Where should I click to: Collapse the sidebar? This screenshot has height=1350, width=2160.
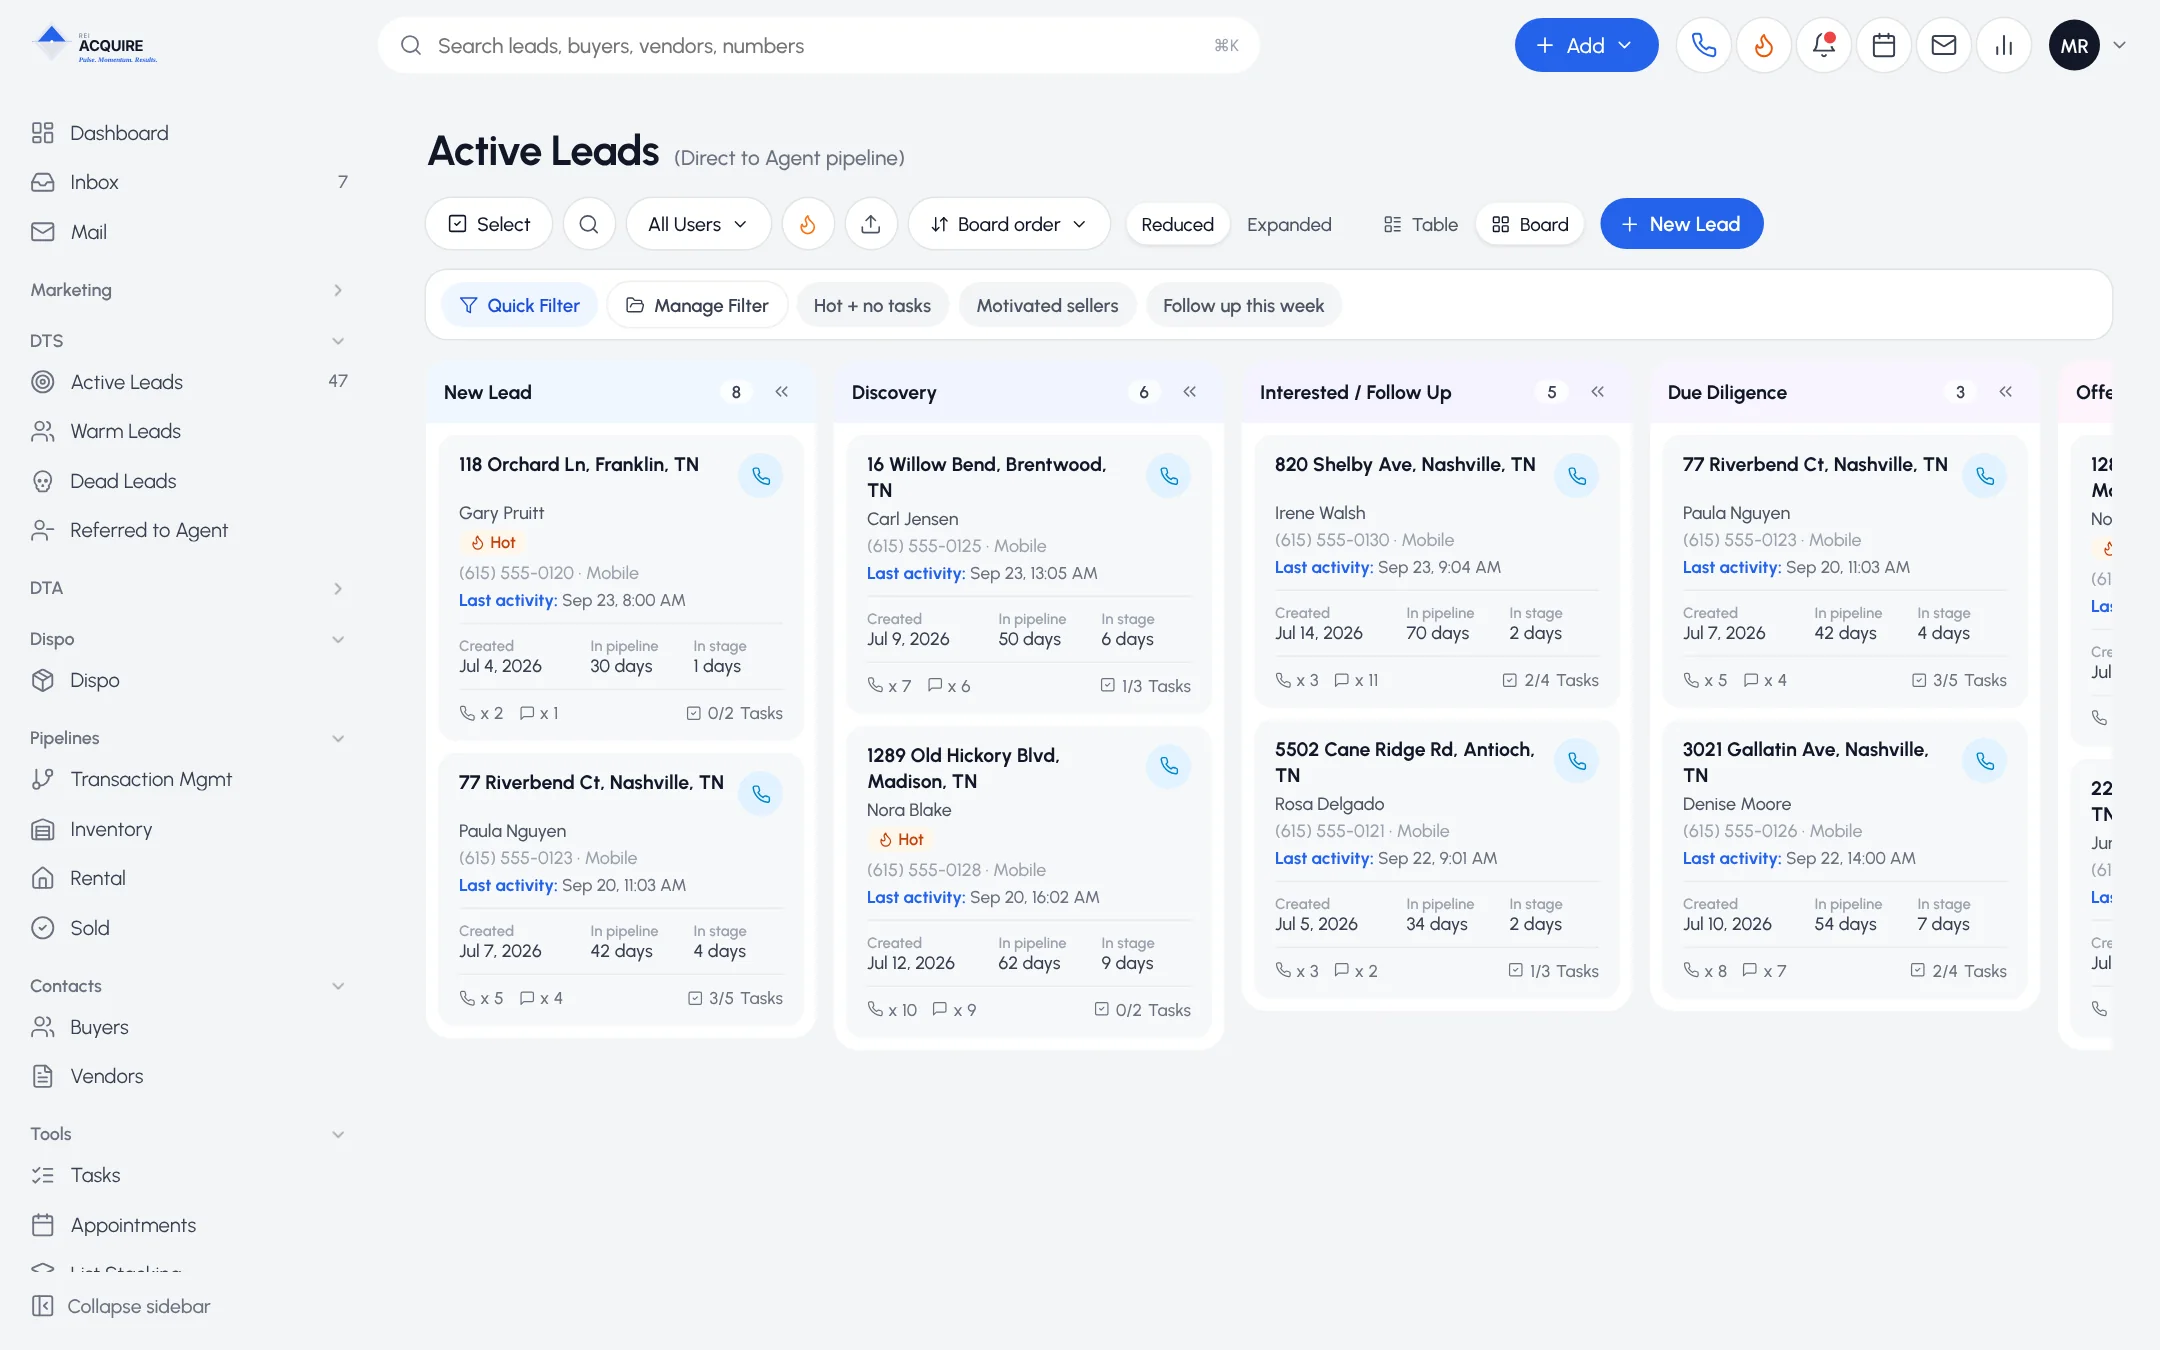pos(121,1306)
